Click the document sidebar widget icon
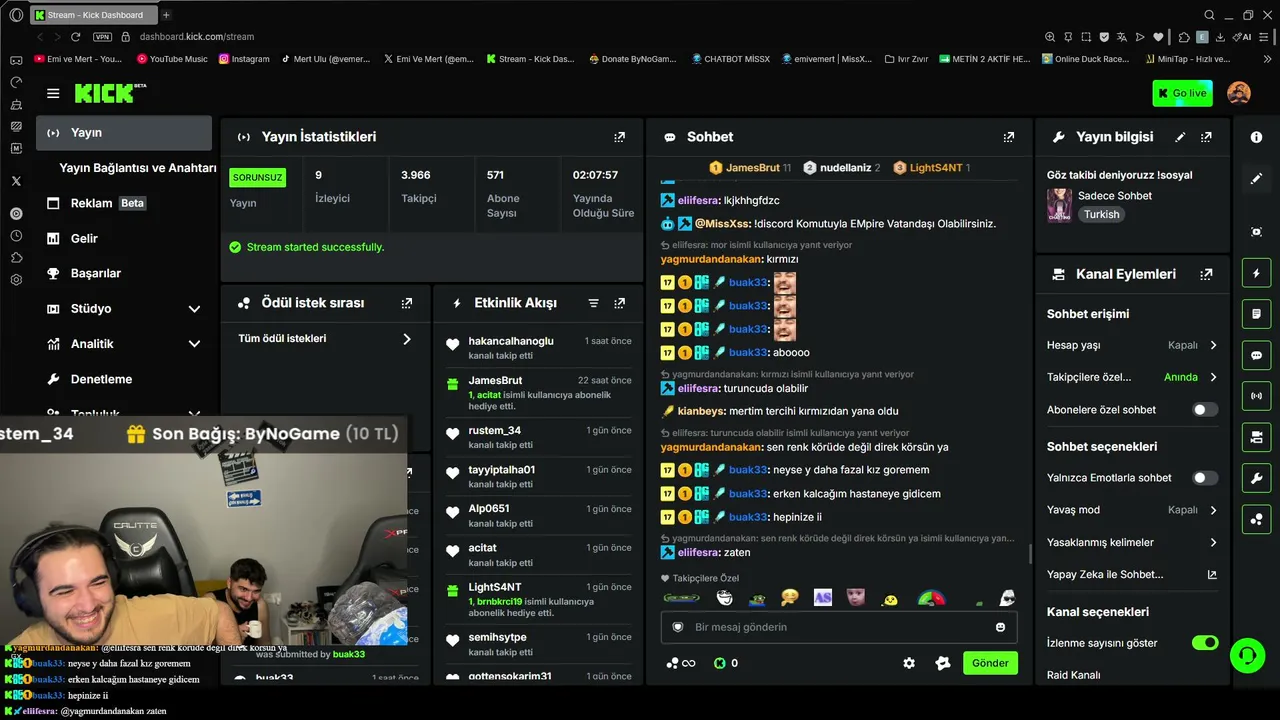Image resolution: width=1280 pixels, height=720 pixels. tap(1257, 314)
